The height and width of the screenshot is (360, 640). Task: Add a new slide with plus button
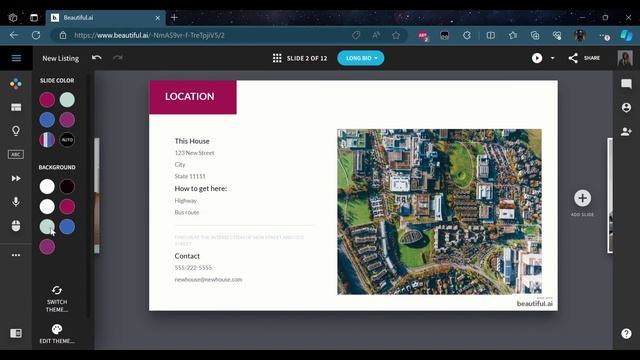pyautogui.click(x=582, y=198)
